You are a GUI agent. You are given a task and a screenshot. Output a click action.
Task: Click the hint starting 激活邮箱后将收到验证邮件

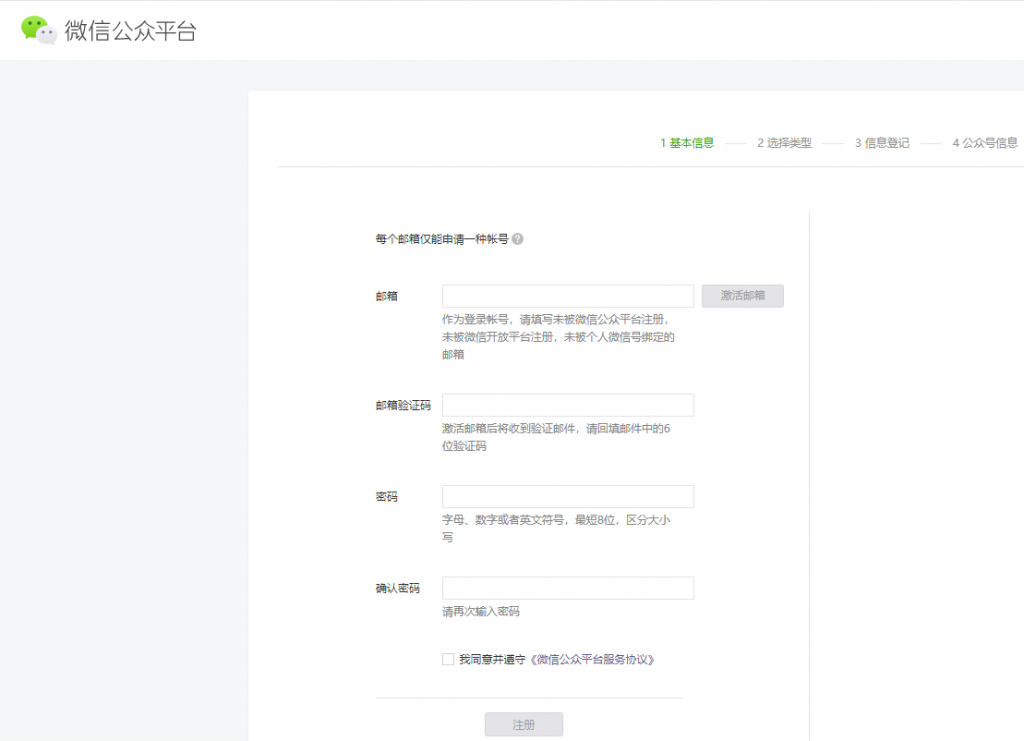(x=556, y=437)
